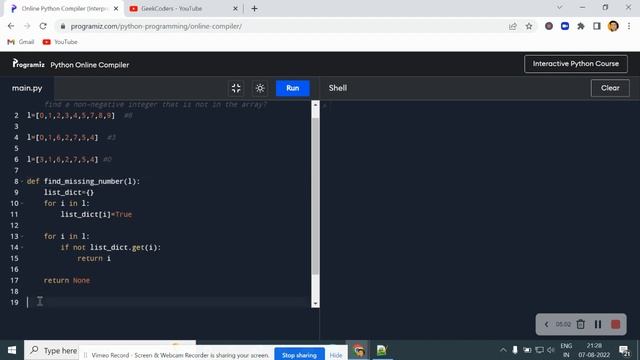Open the green taskbar application icon
The height and width of the screenshot is (360, 640).
[382, 350]
